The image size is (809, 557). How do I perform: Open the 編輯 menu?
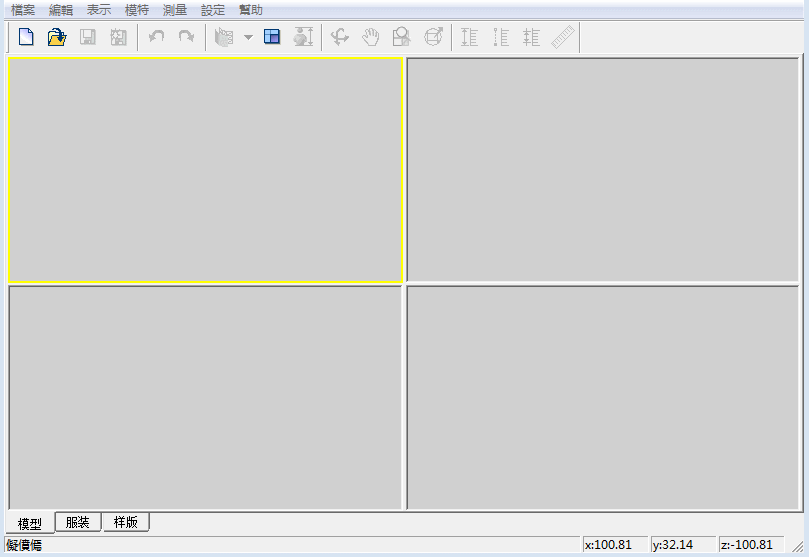(x=62, y=10)
